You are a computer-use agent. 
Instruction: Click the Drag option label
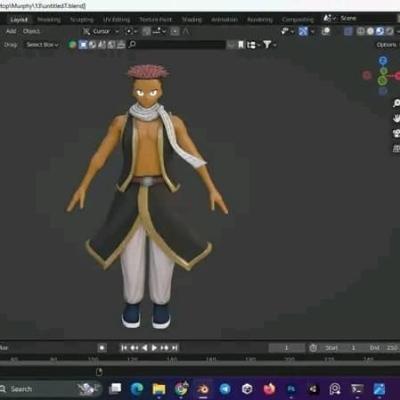pyautogui.click(x=10, y=45)
